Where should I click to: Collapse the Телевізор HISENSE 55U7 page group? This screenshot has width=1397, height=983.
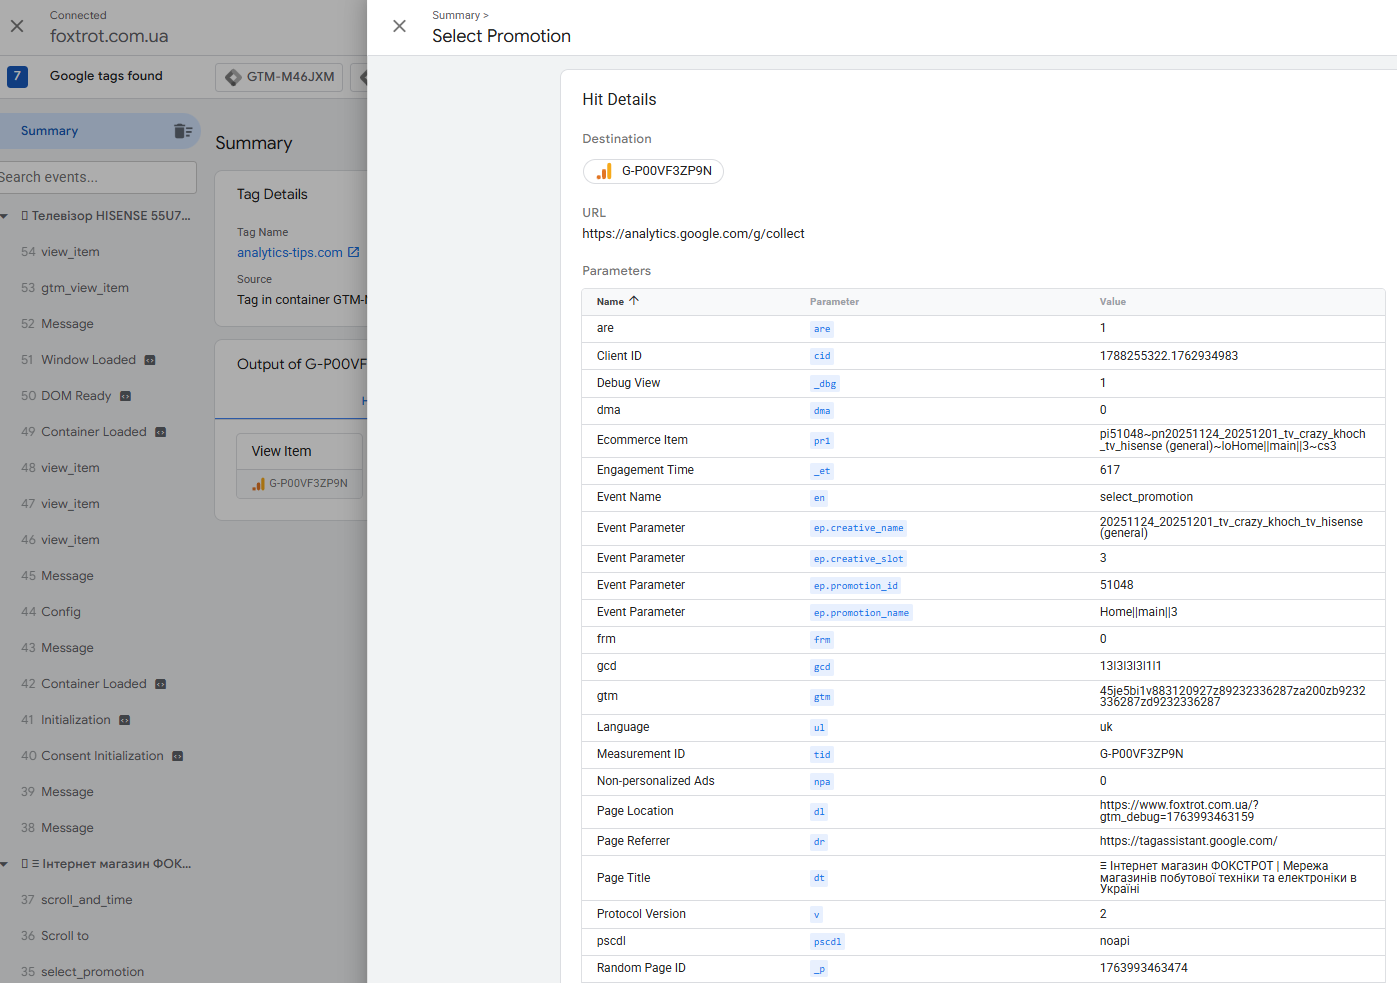(5, 216)
